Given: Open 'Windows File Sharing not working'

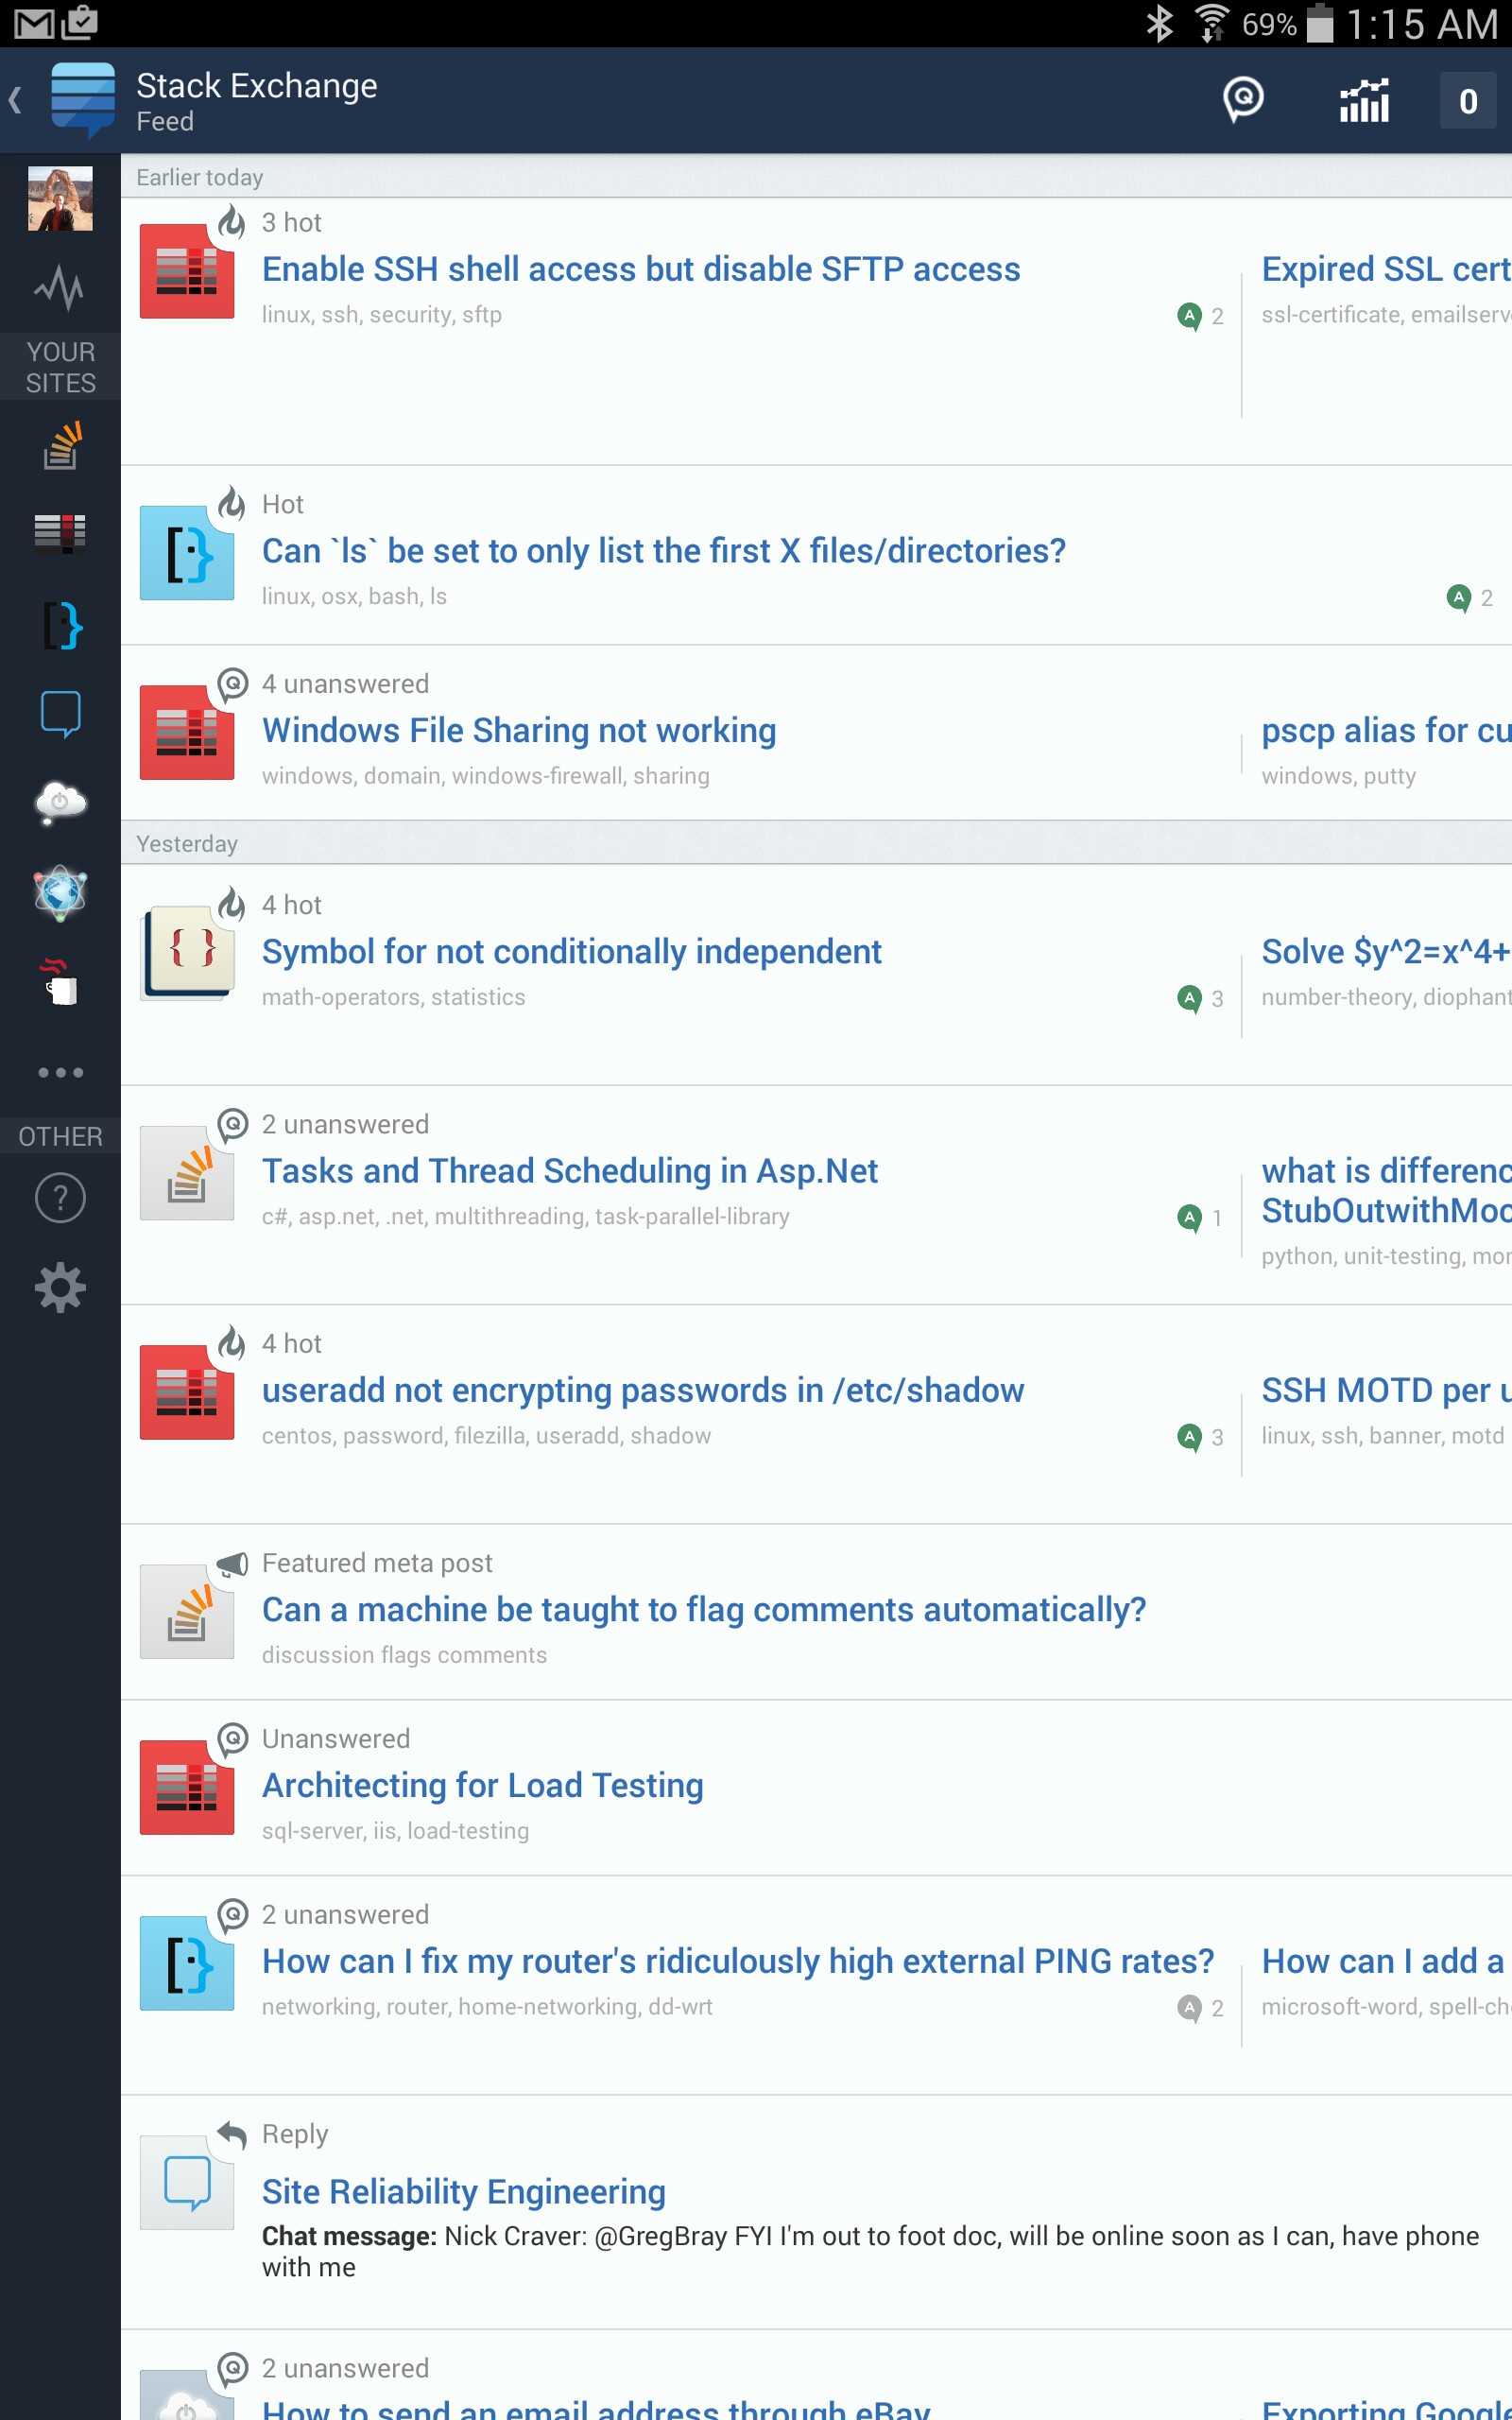Looking at the screenshot, I should (519, 731).
